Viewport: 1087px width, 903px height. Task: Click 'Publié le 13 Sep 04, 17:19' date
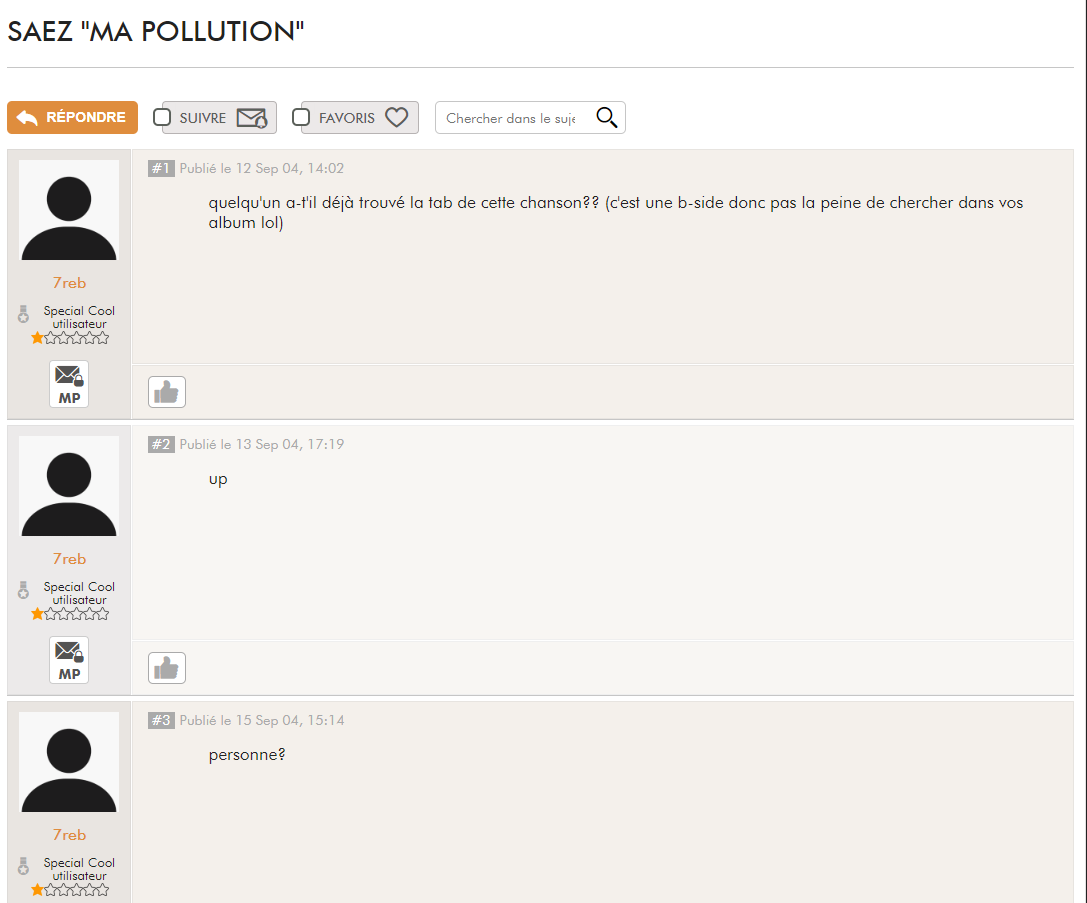point(261,444)
